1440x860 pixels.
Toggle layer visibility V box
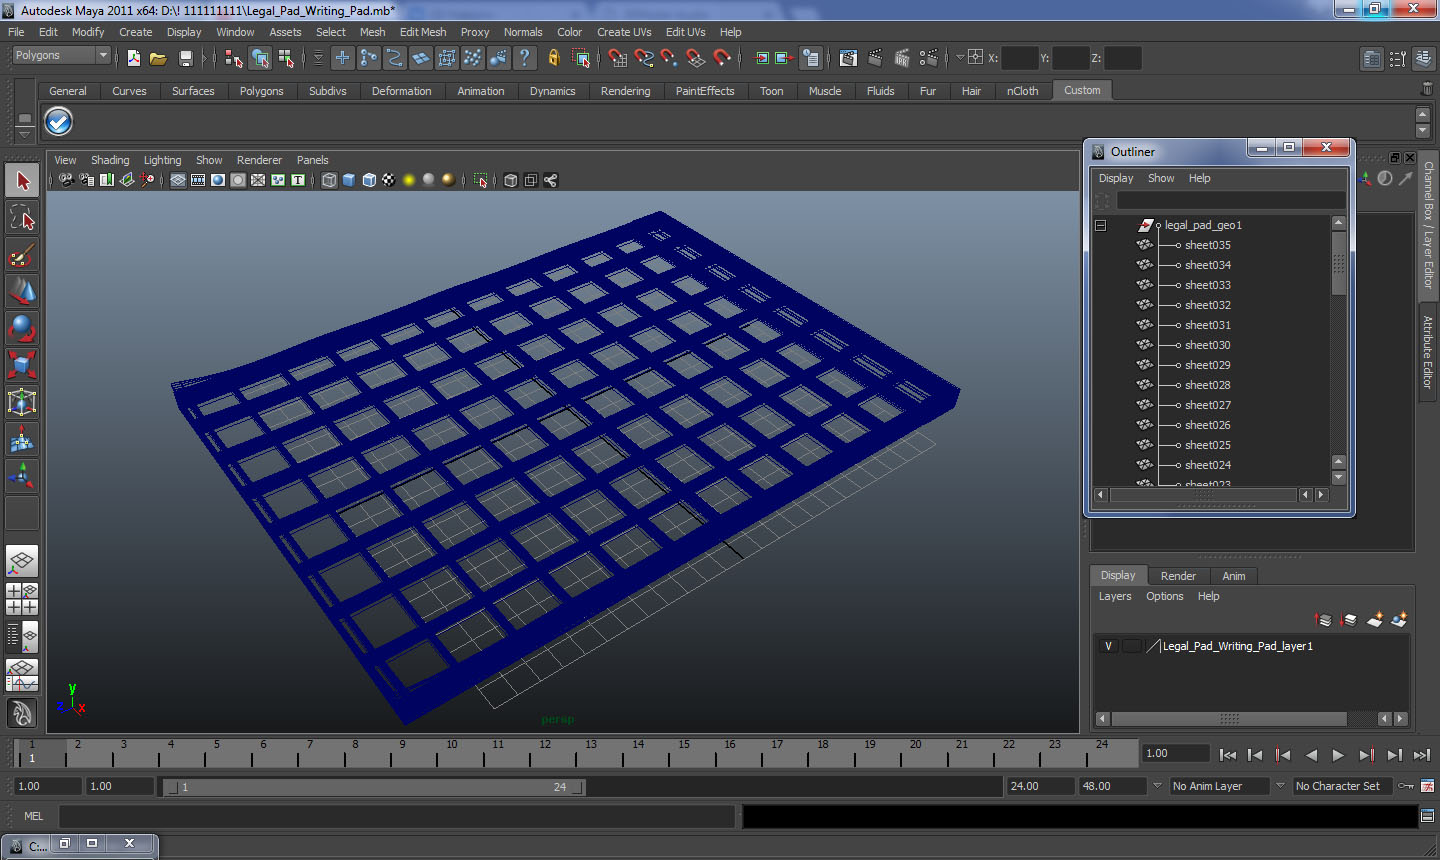click(1108, 646)
